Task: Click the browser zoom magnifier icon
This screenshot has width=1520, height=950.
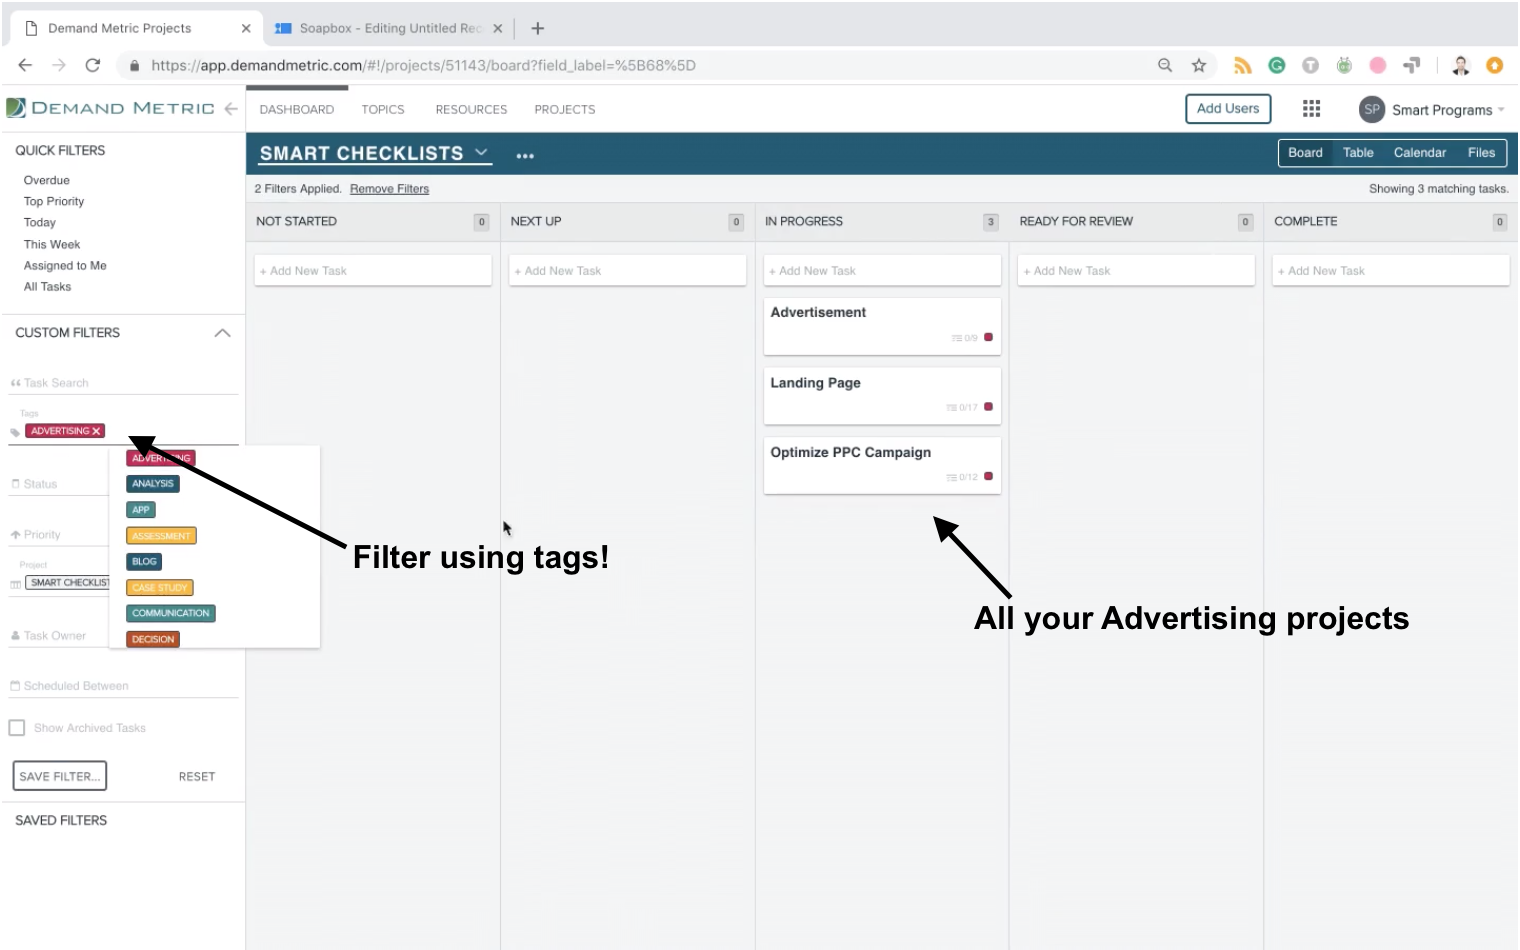Action: coord(1165,65)
